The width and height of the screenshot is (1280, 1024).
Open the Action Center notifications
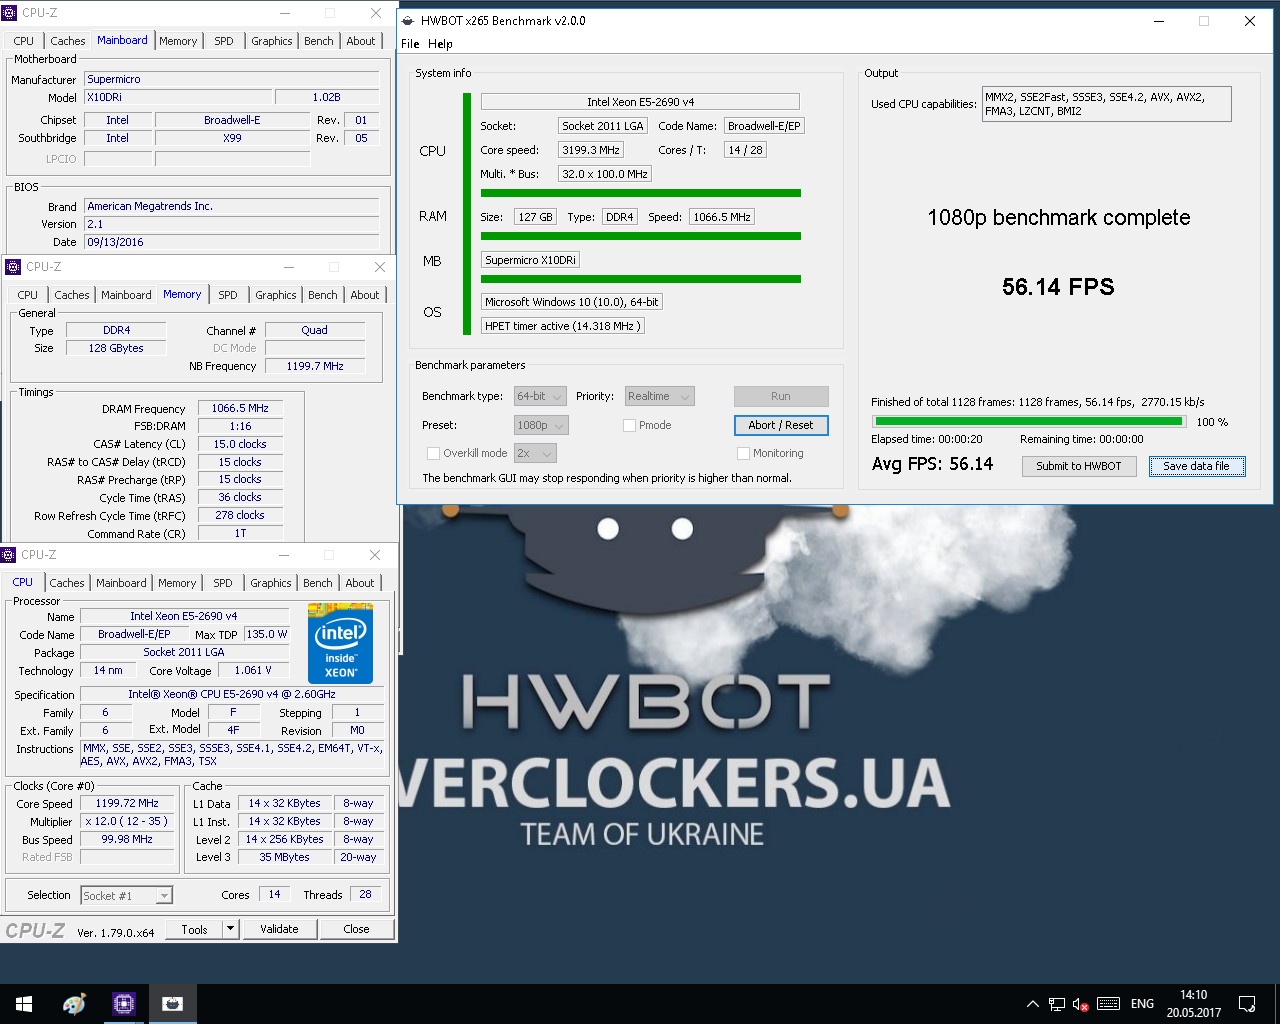[1247, 1004]
